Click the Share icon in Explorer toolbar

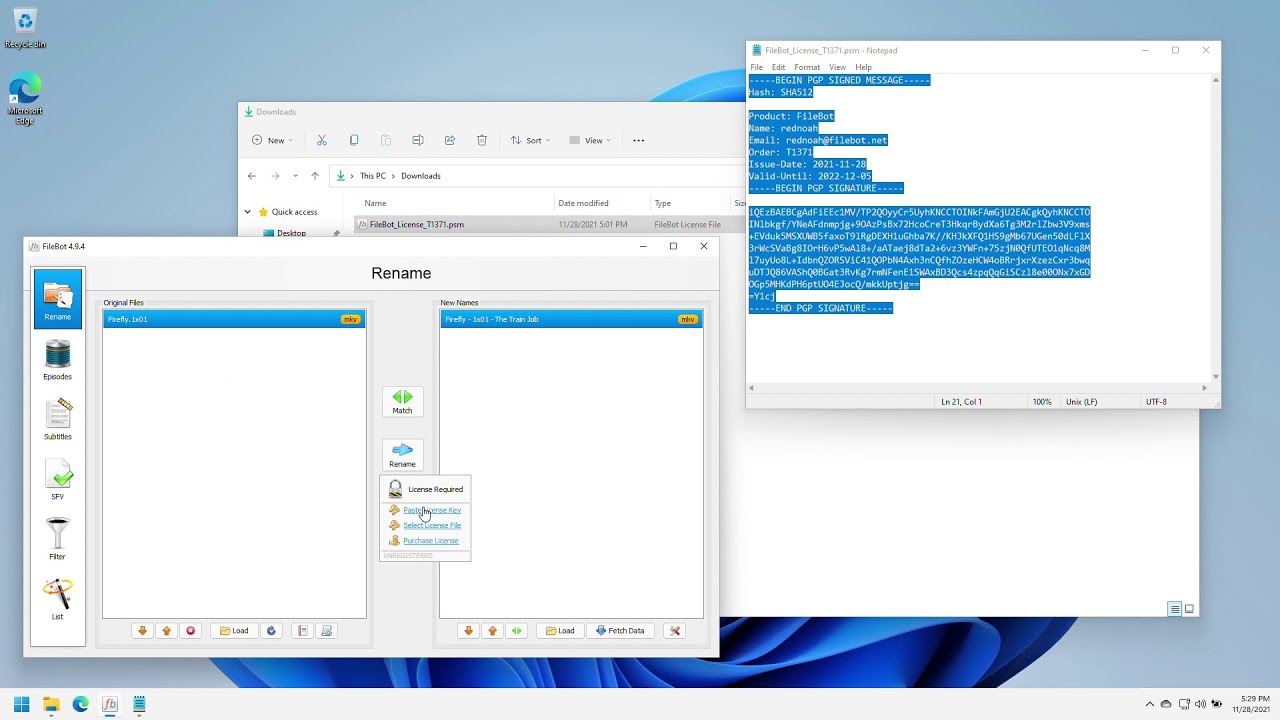click(450, 141)
